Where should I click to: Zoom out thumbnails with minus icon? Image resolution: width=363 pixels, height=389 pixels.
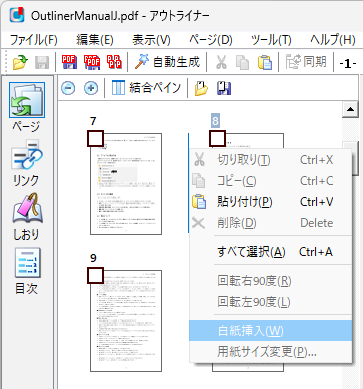[x=68, y=88]
